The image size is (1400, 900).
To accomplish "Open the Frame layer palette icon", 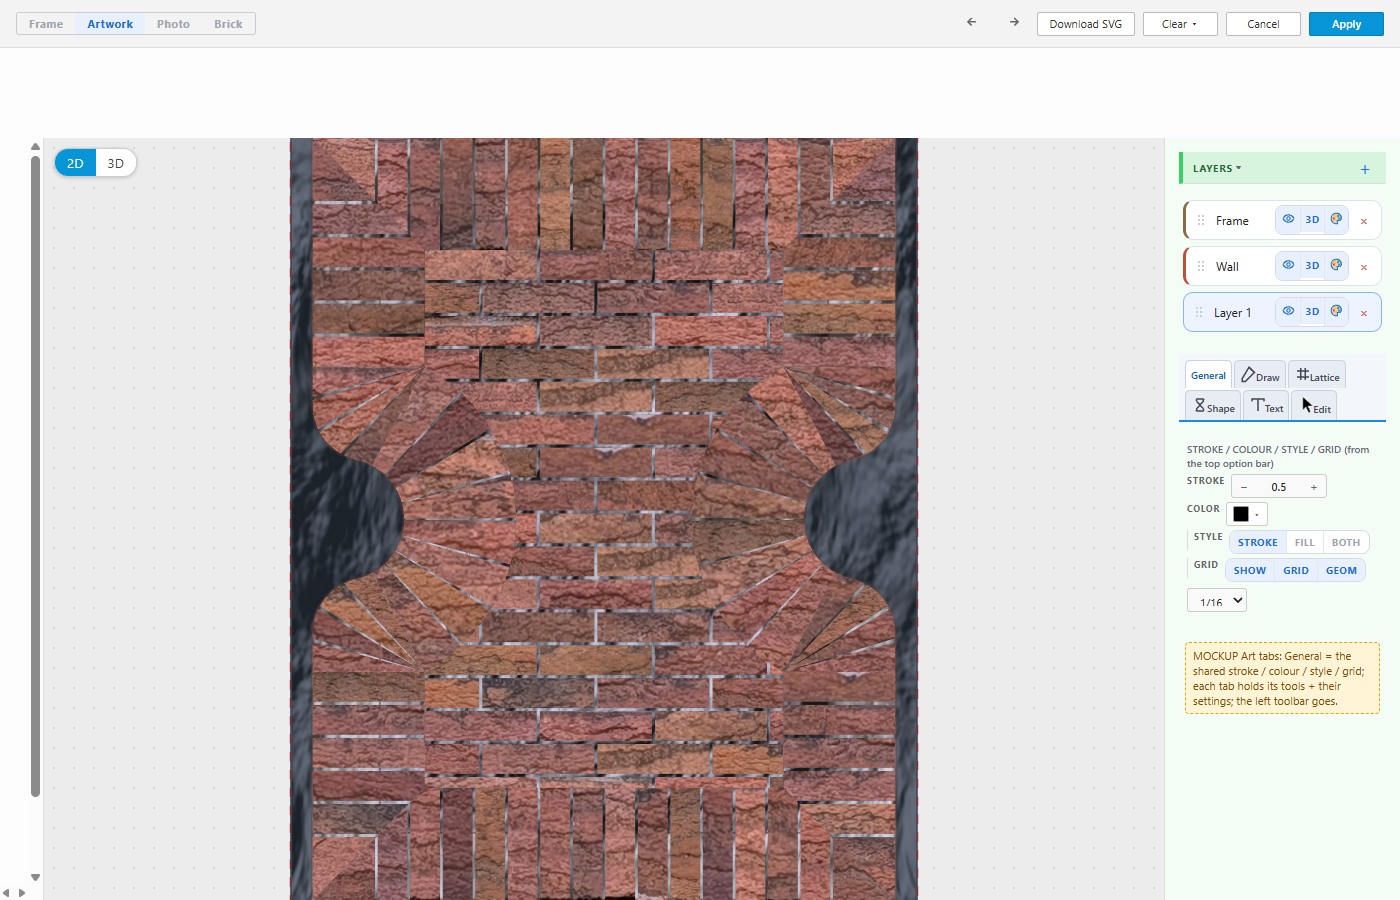I will pos(1336,219).
